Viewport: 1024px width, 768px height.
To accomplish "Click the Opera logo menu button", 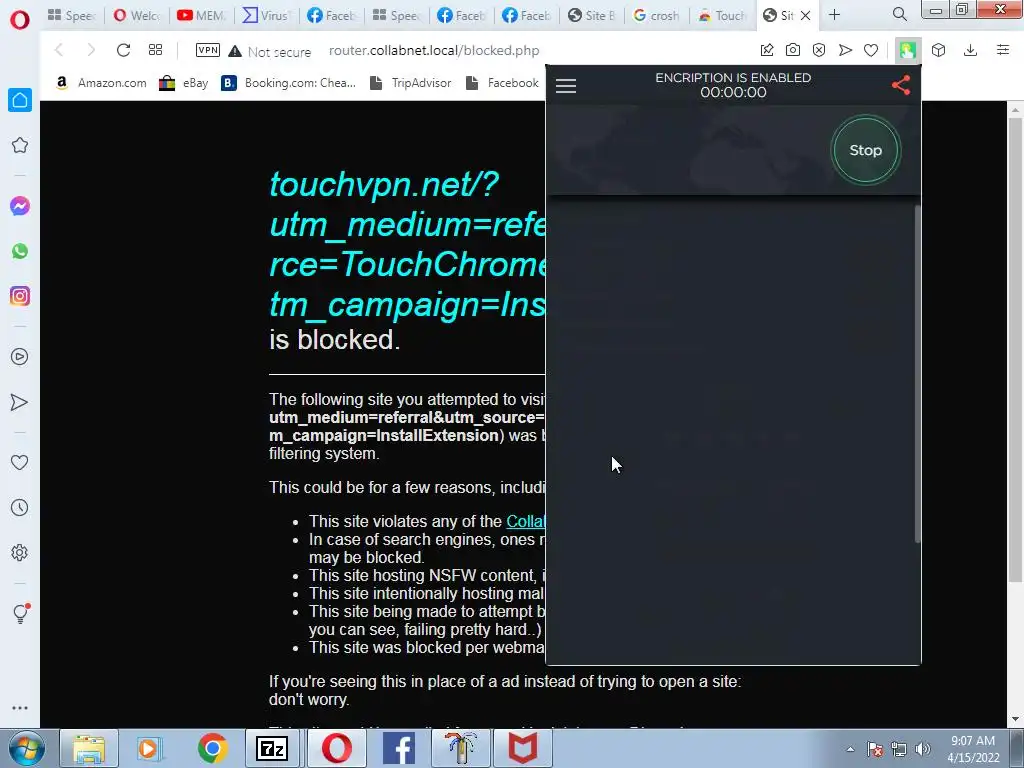I will coord(20,20).
